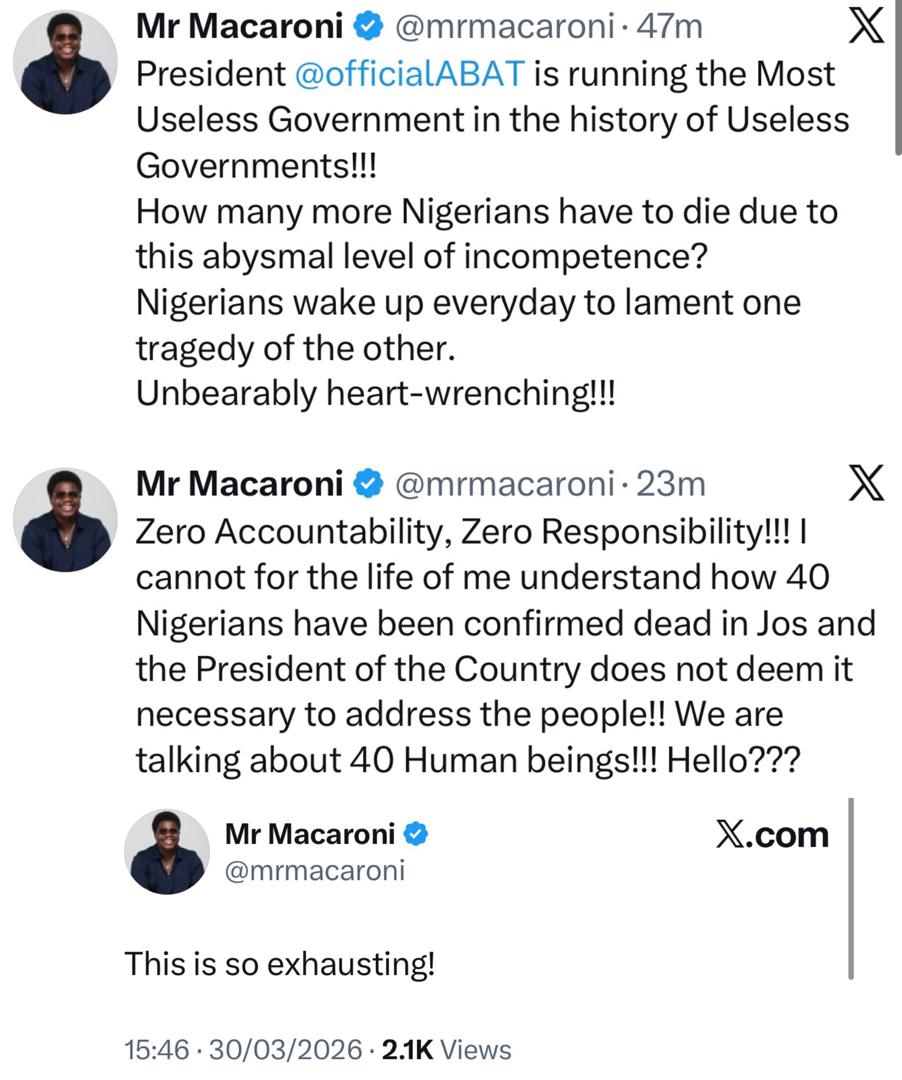Open the @mrmacaroni handle in the quoted post

point(316,870)
